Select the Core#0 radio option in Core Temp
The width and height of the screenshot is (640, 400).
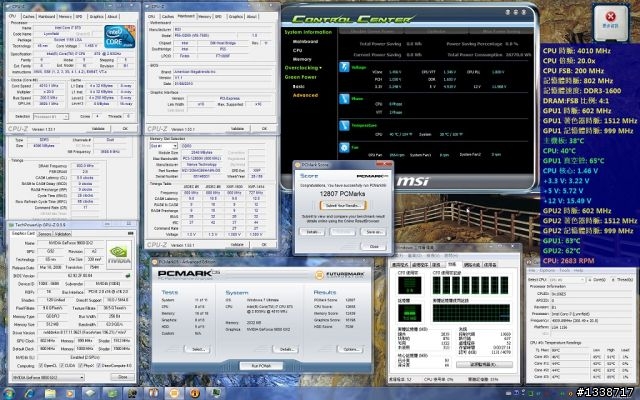pos(589,280)
